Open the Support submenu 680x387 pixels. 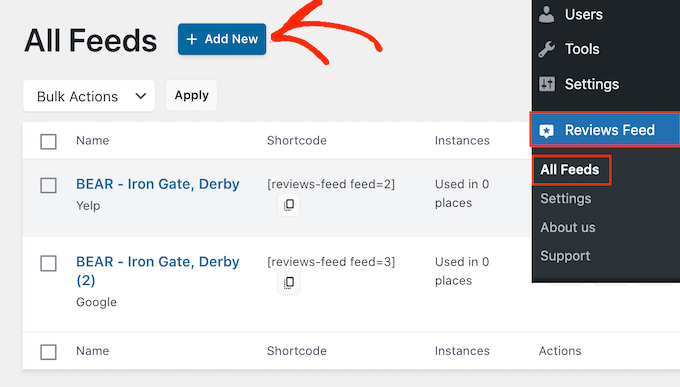click(x=565, y=256)
